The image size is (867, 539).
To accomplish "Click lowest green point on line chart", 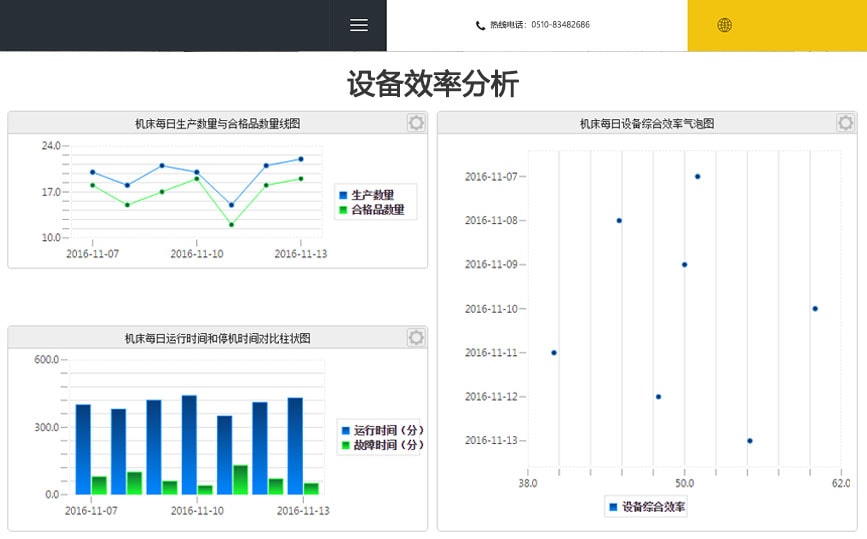I will click(231, 225).
